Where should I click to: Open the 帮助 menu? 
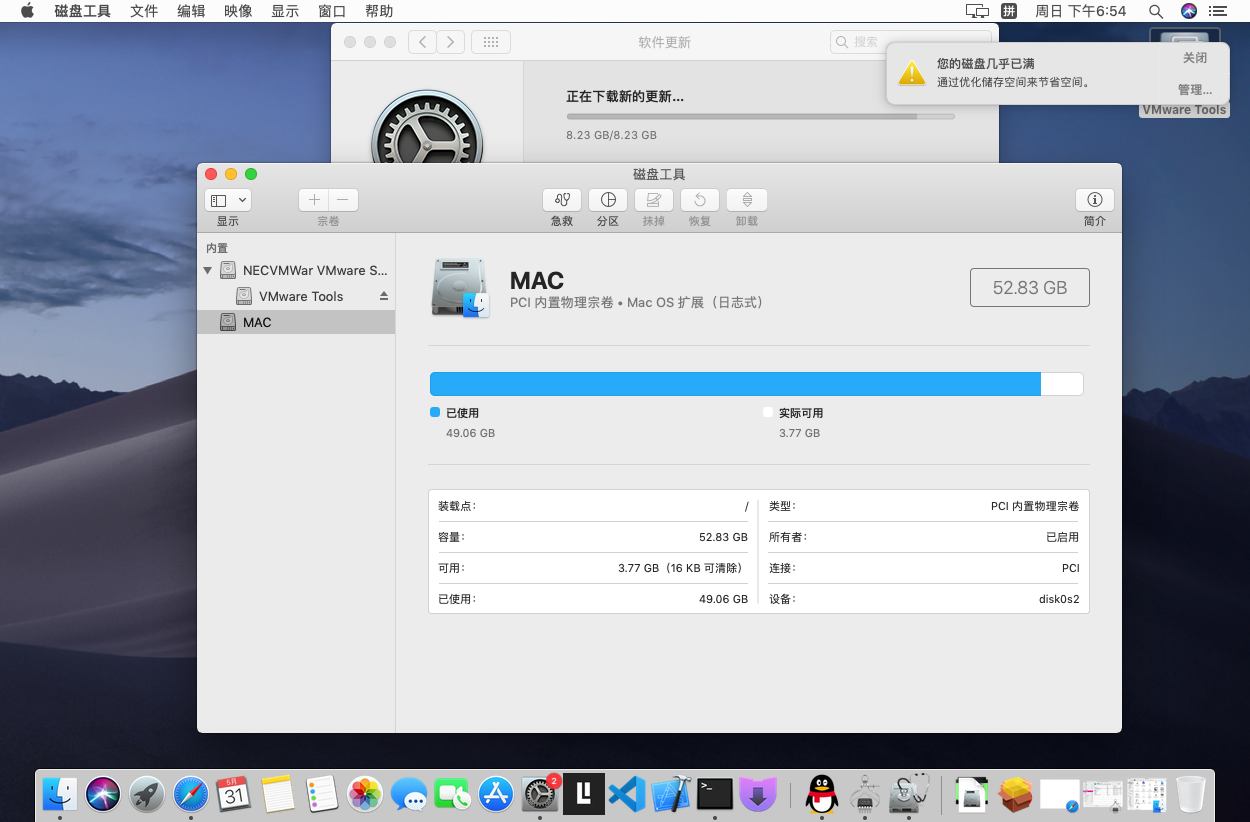tap(379, 11)
